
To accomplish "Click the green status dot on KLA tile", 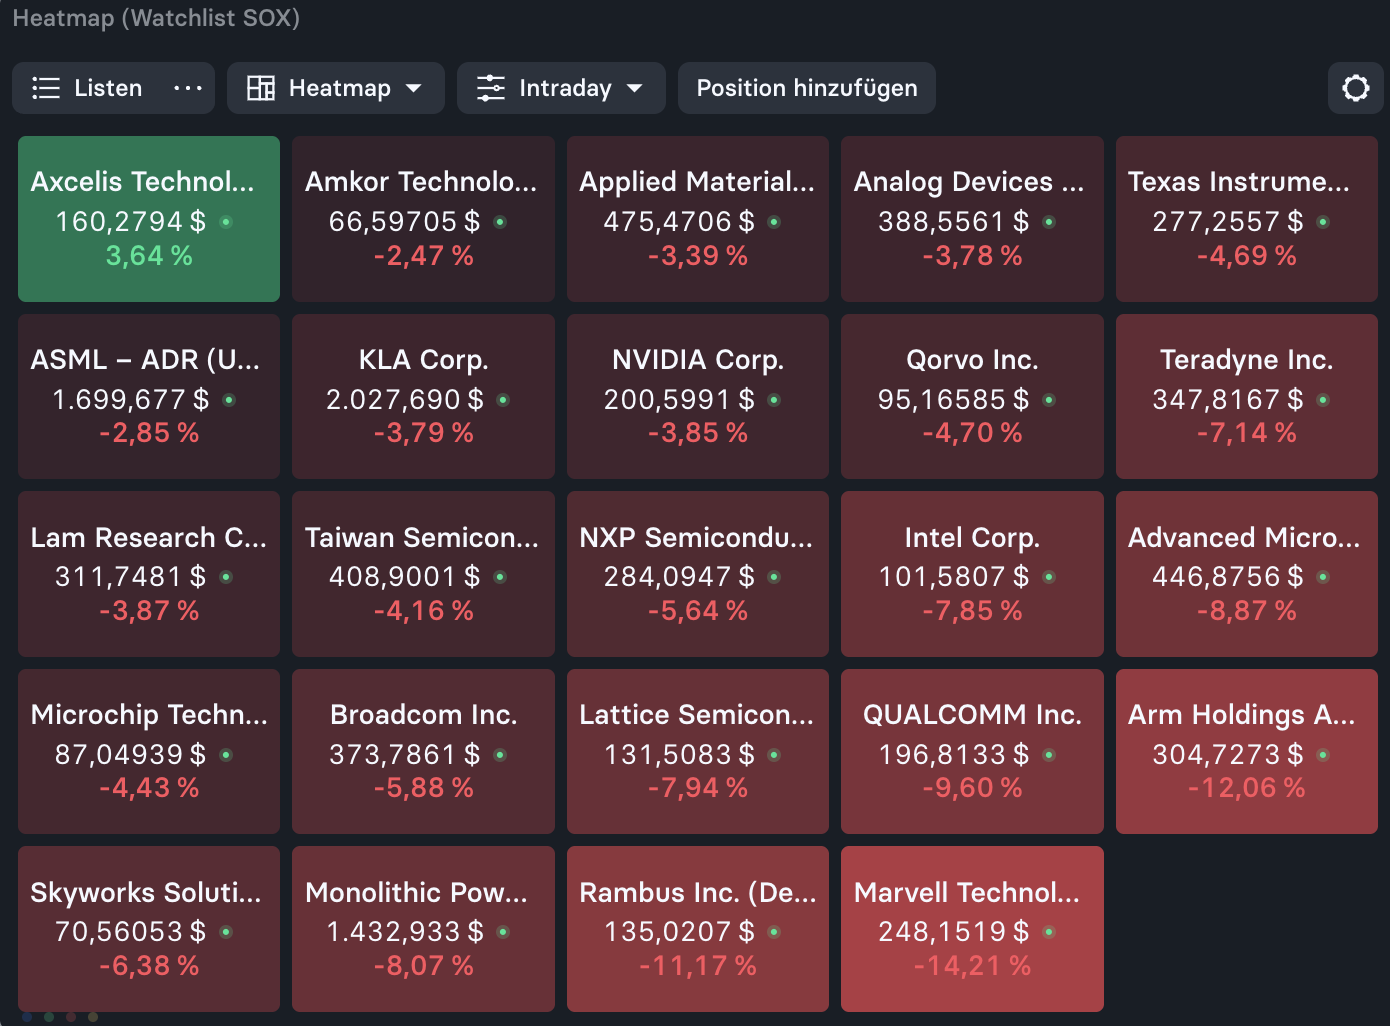I will pos(503,400).
